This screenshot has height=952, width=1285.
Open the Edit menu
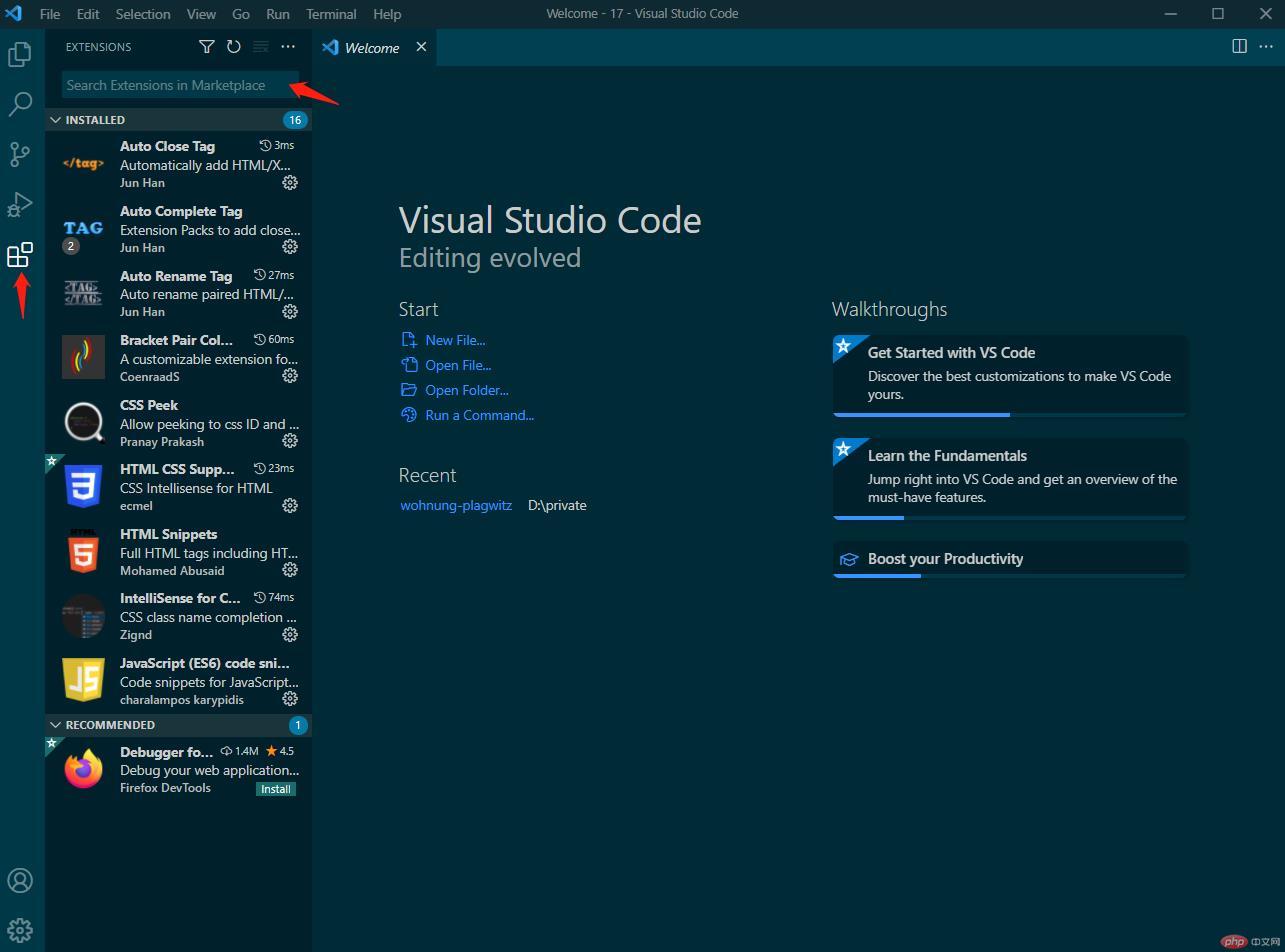(x=88, y=14)
